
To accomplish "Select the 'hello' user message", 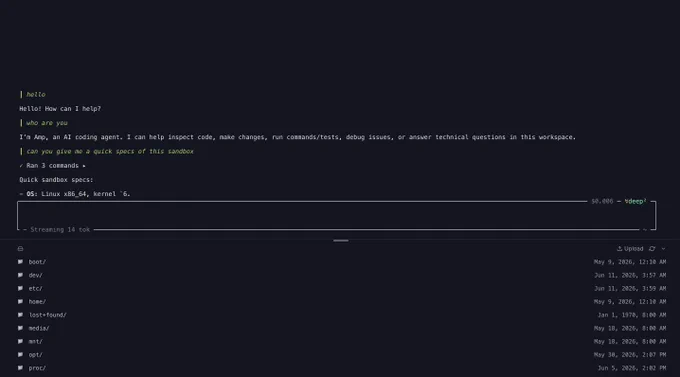I will 36,94.
